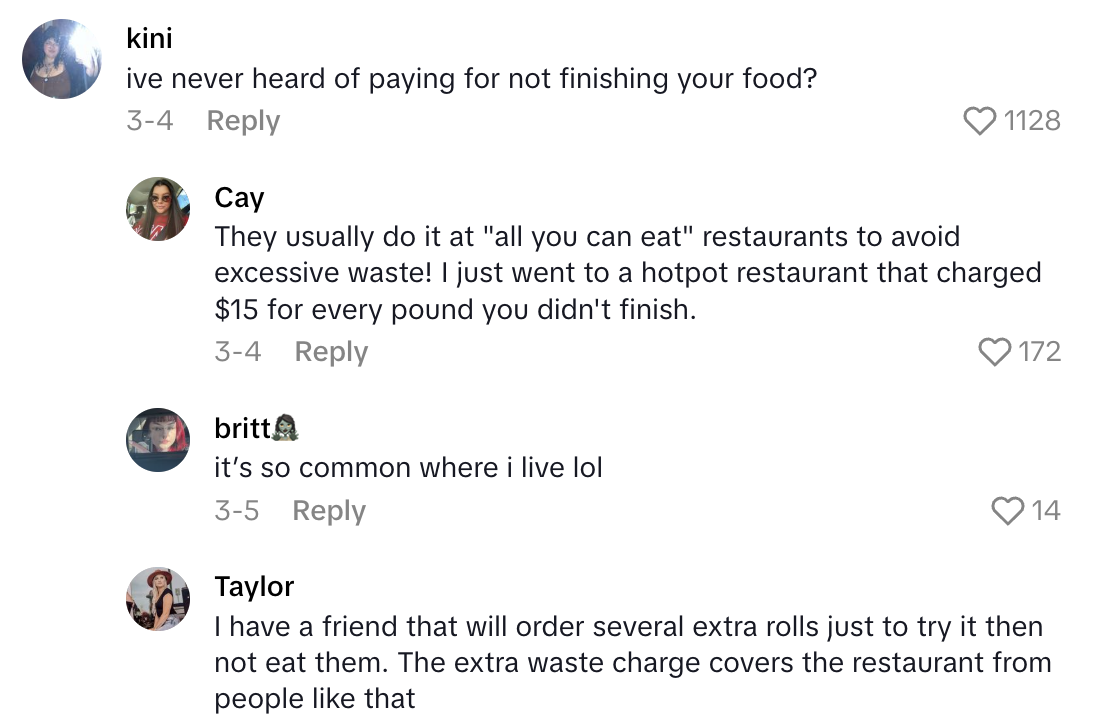Select the username Taylor
The width and height of the screenshot is (1104, 724).
click(x=255, y=587)
